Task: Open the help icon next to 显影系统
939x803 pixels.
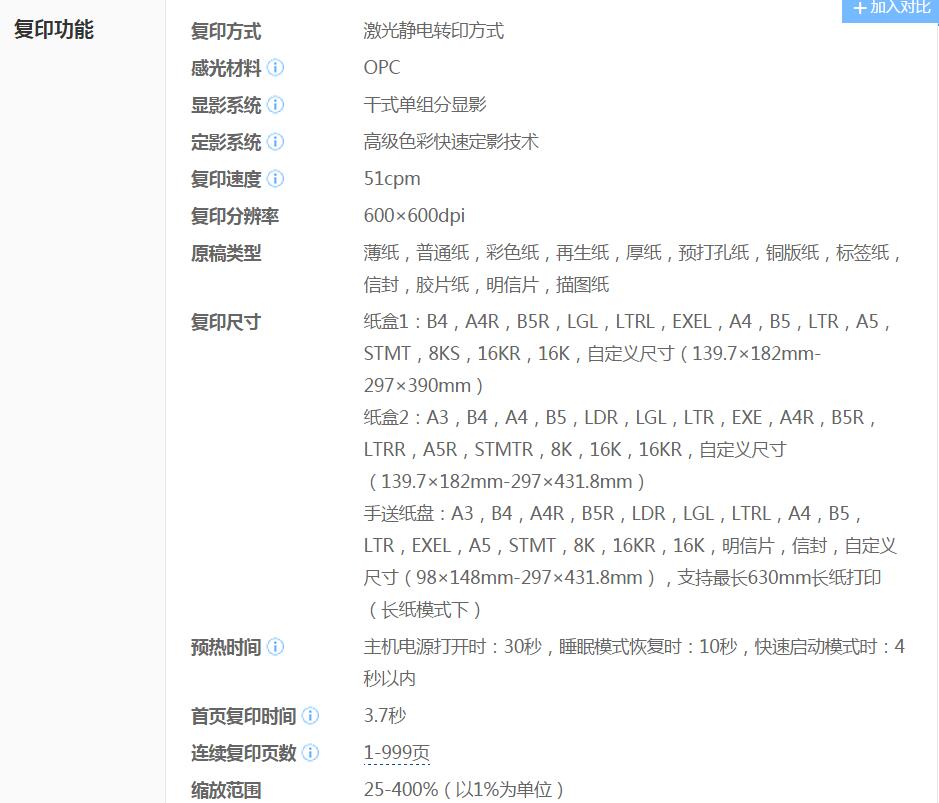Action: 275,105
